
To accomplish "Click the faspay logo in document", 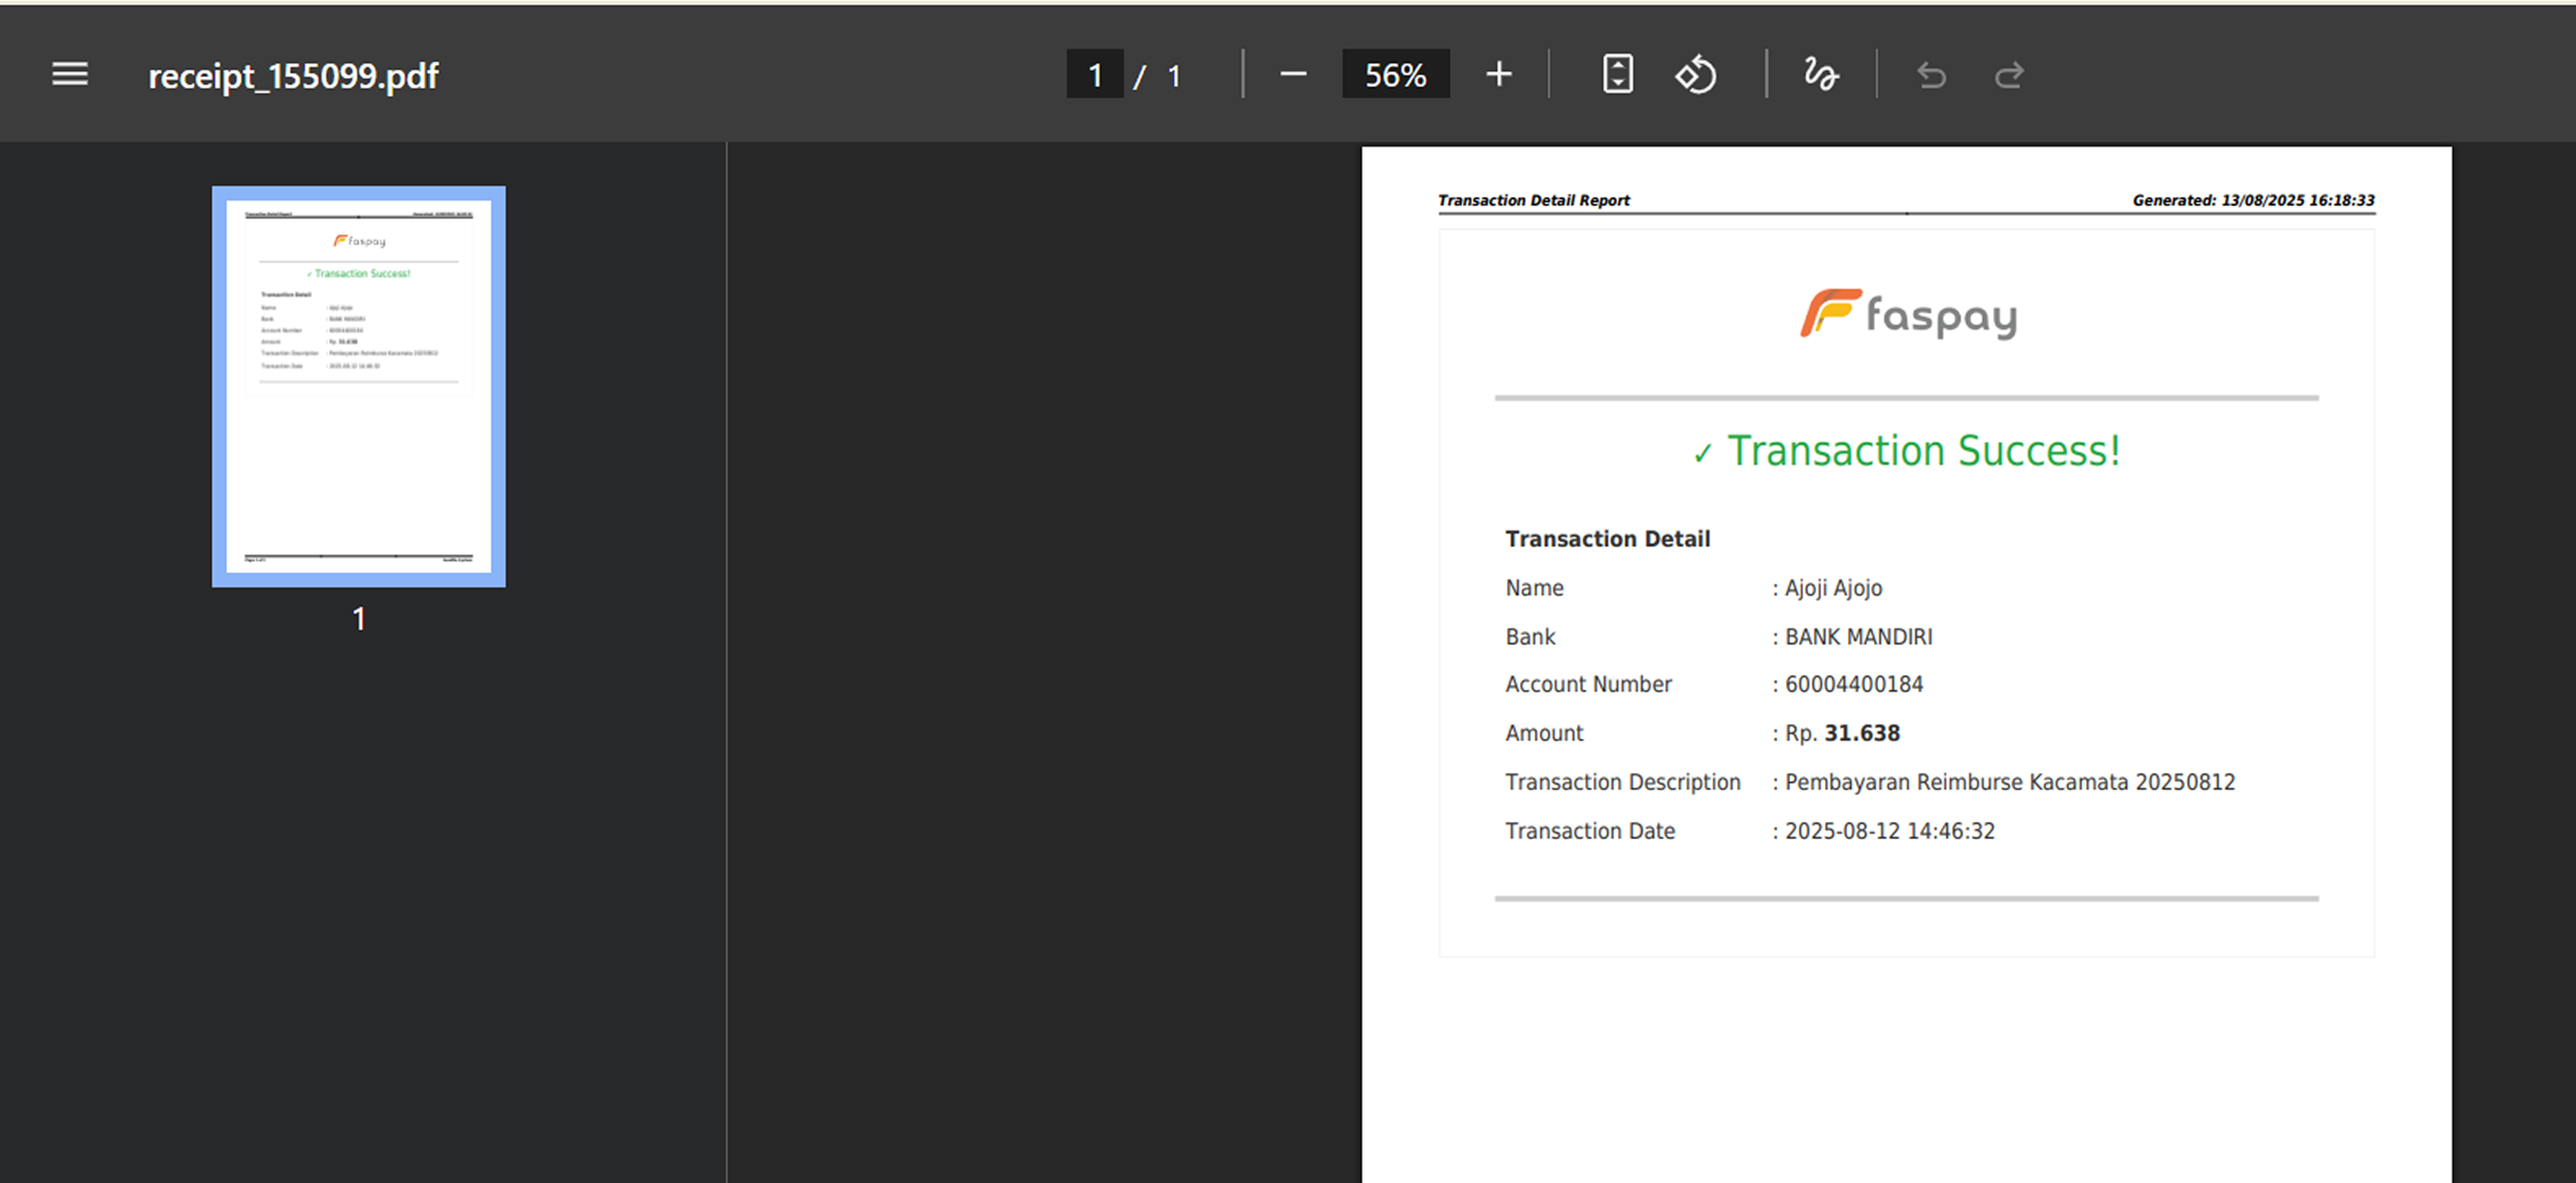I will click(1907, 315).
